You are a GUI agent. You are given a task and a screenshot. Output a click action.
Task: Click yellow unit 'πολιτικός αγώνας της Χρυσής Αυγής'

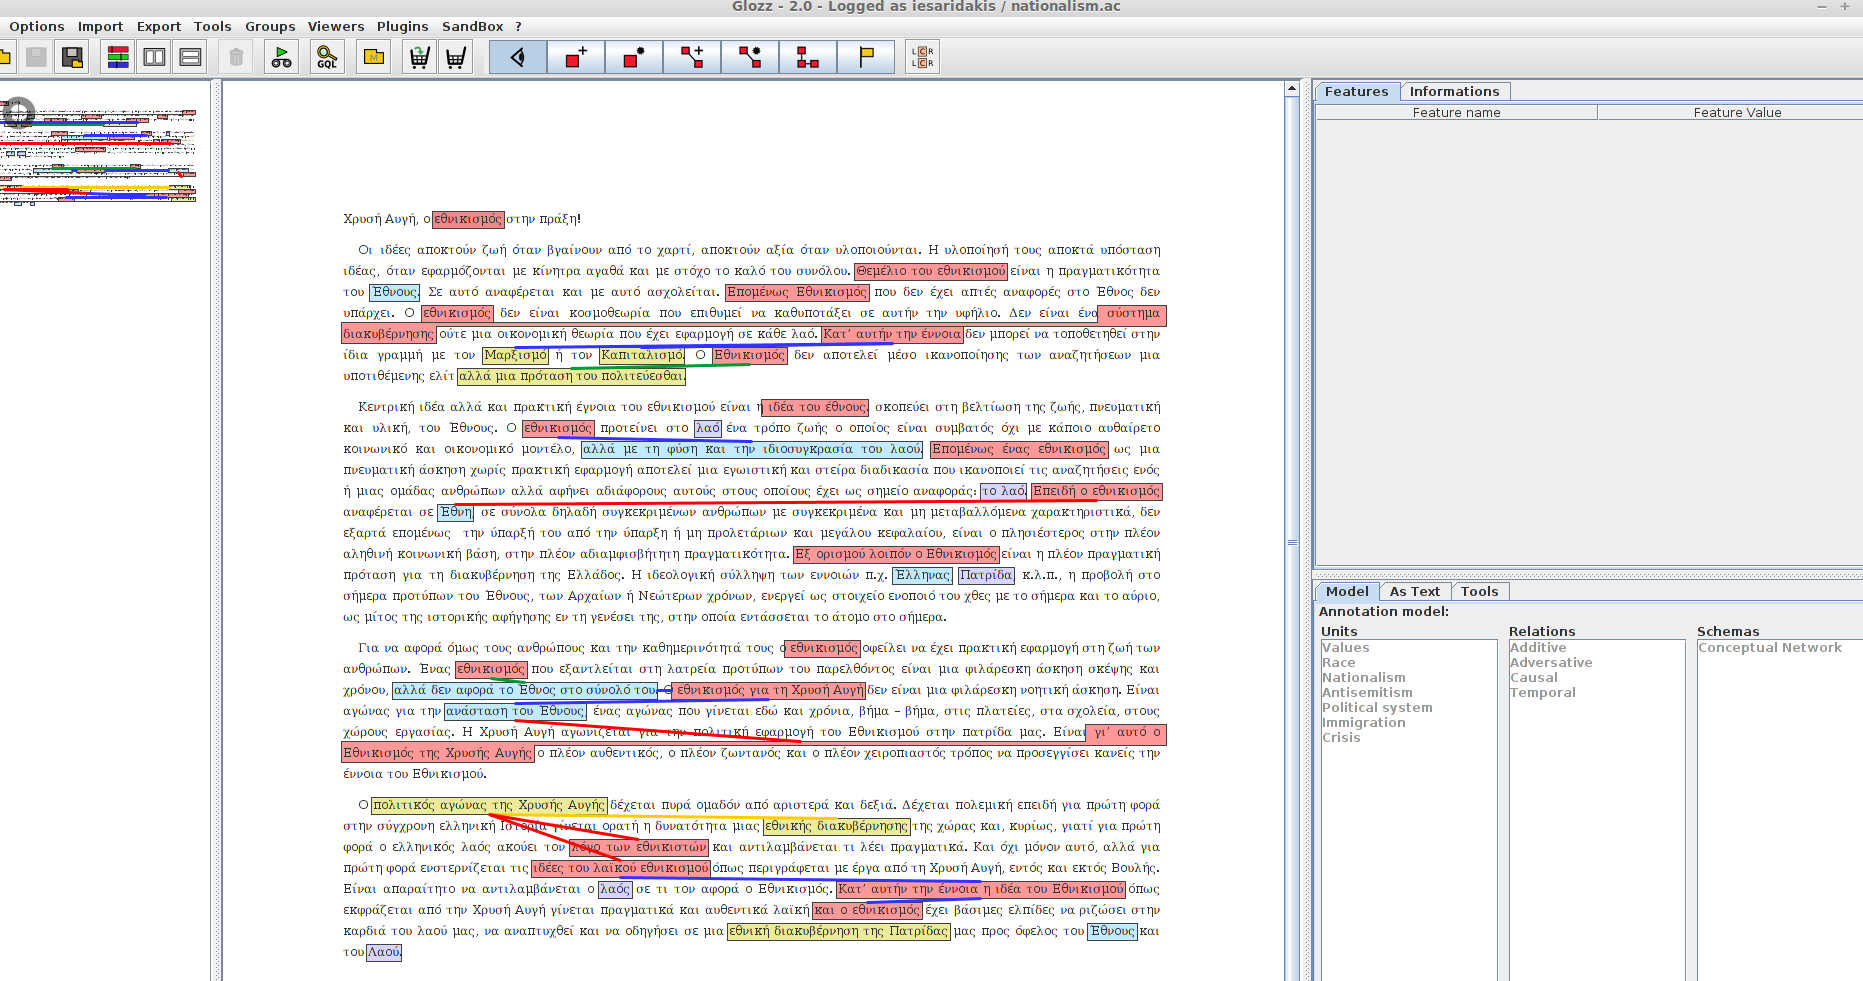tap(489, 805)
